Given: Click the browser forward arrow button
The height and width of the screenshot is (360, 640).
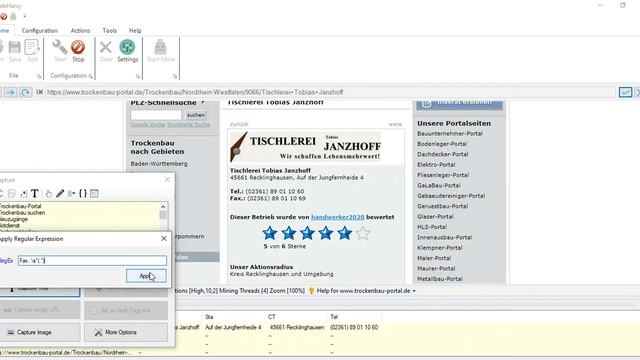Looking at the screenshot, I should click(10, 92).
